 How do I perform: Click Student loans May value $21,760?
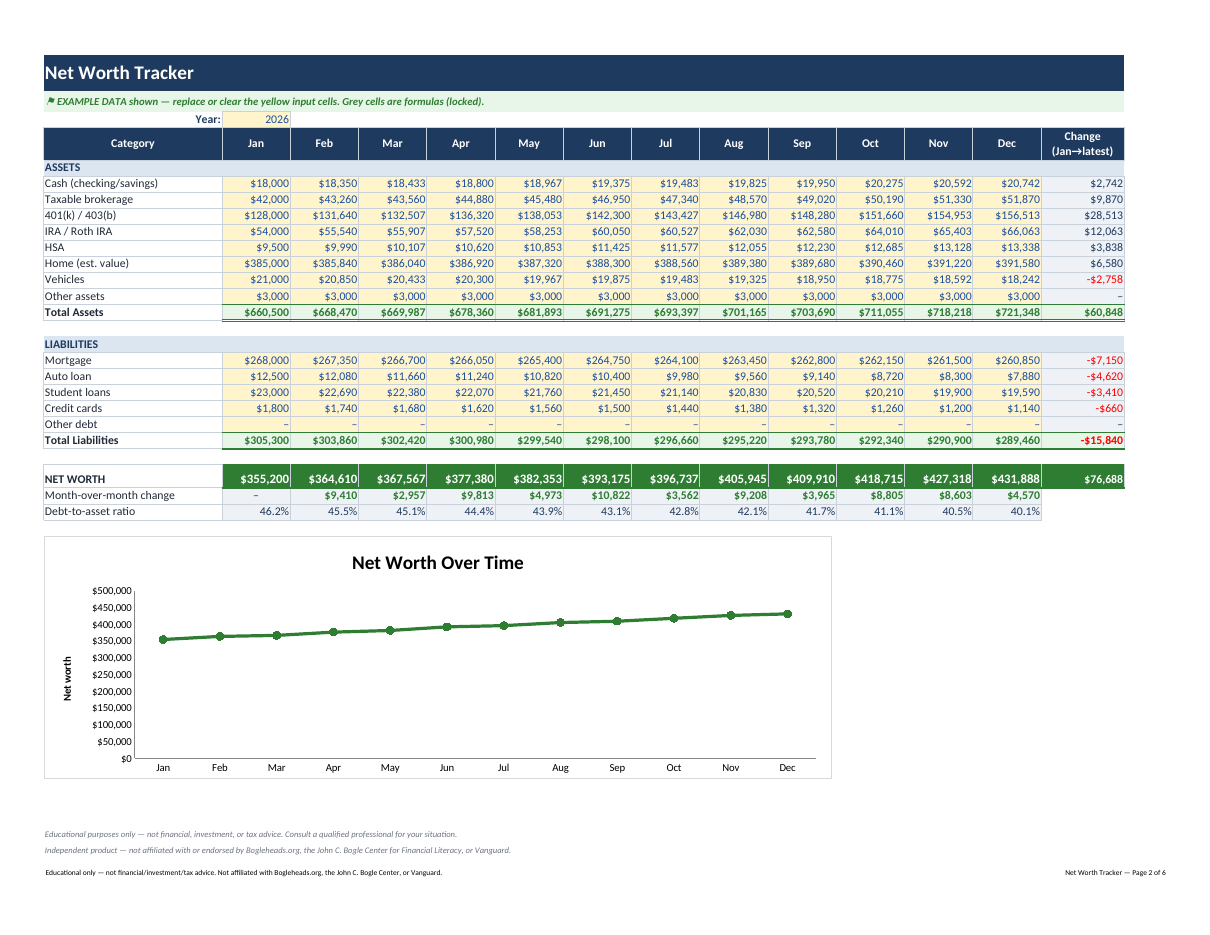click(x=529, y=392)
